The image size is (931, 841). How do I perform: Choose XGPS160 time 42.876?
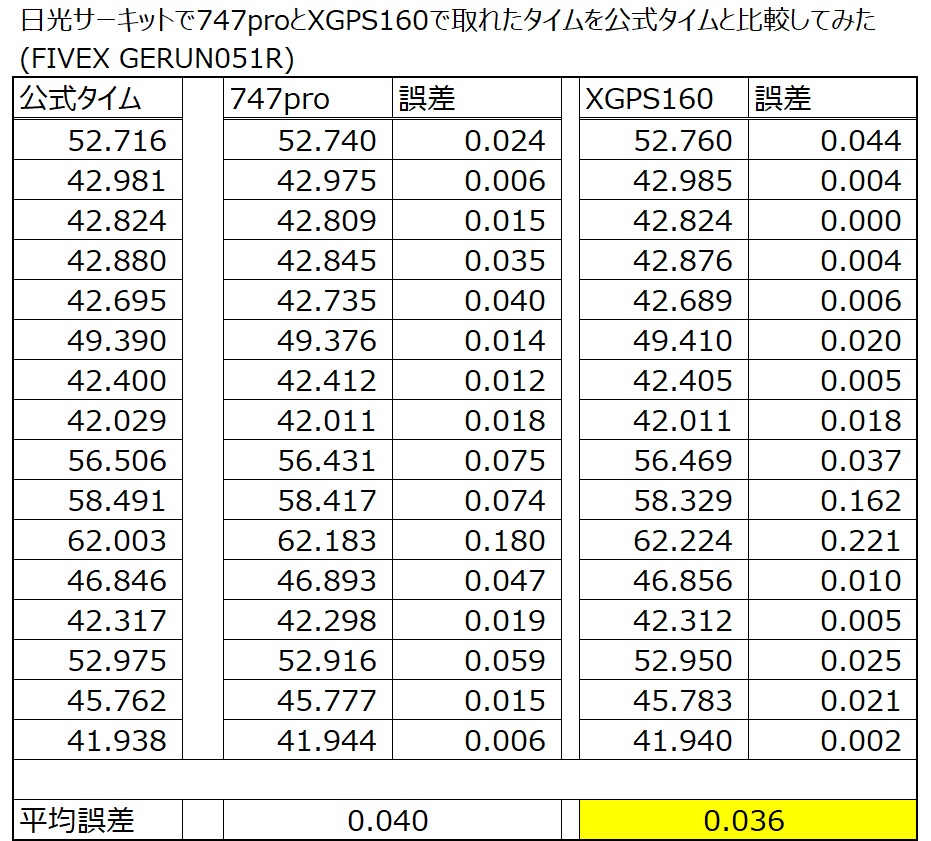pos(664,260)
